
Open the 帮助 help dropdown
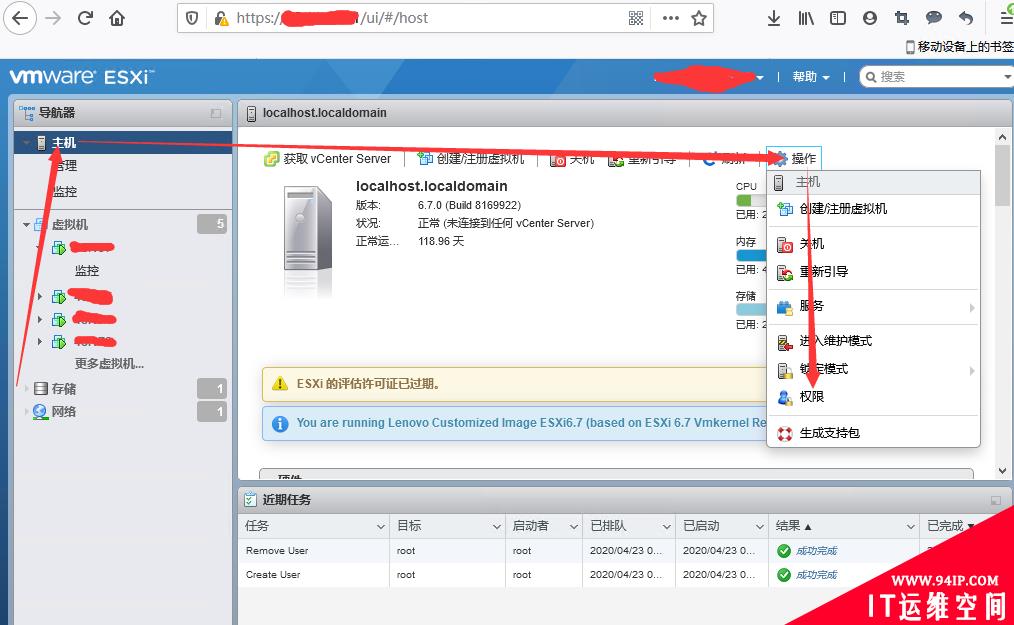(x=811, y=77)
